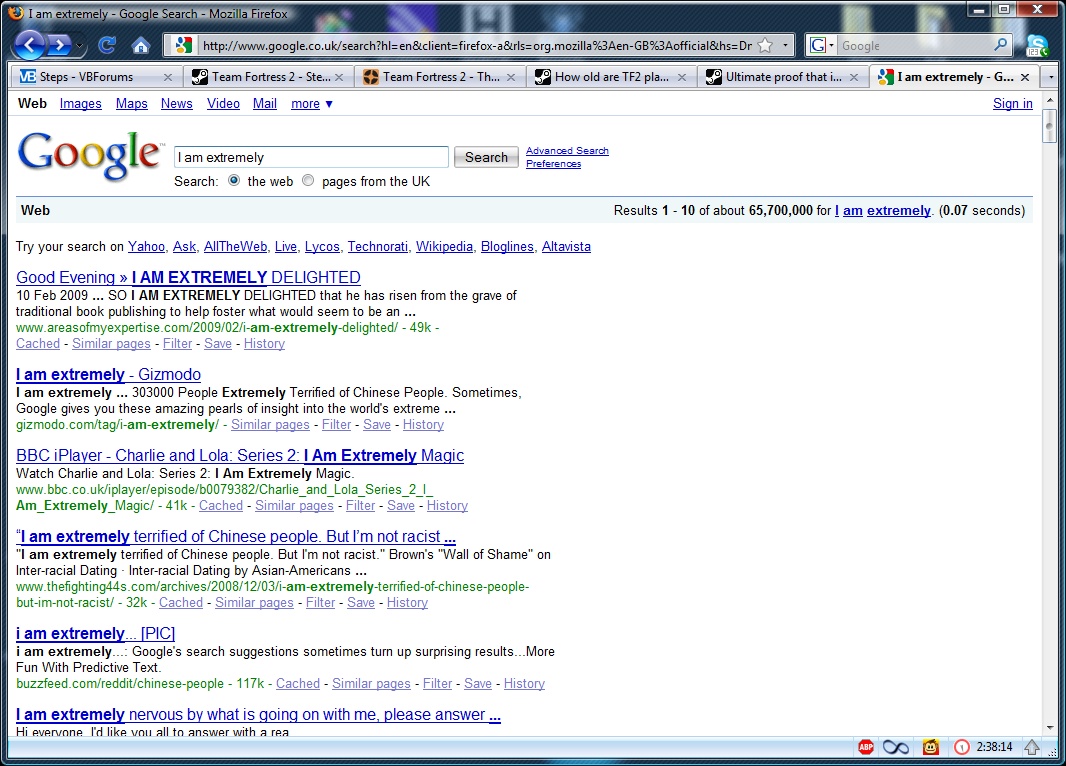
Task: Open the 'i am extremely... [PIC]' result
Action: 95,633
